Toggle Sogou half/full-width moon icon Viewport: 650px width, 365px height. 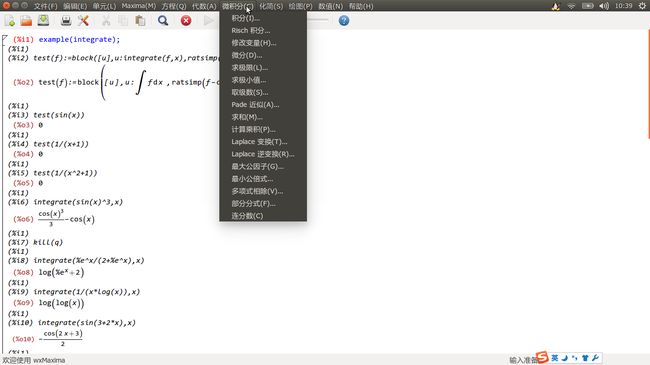pos(565,358)
